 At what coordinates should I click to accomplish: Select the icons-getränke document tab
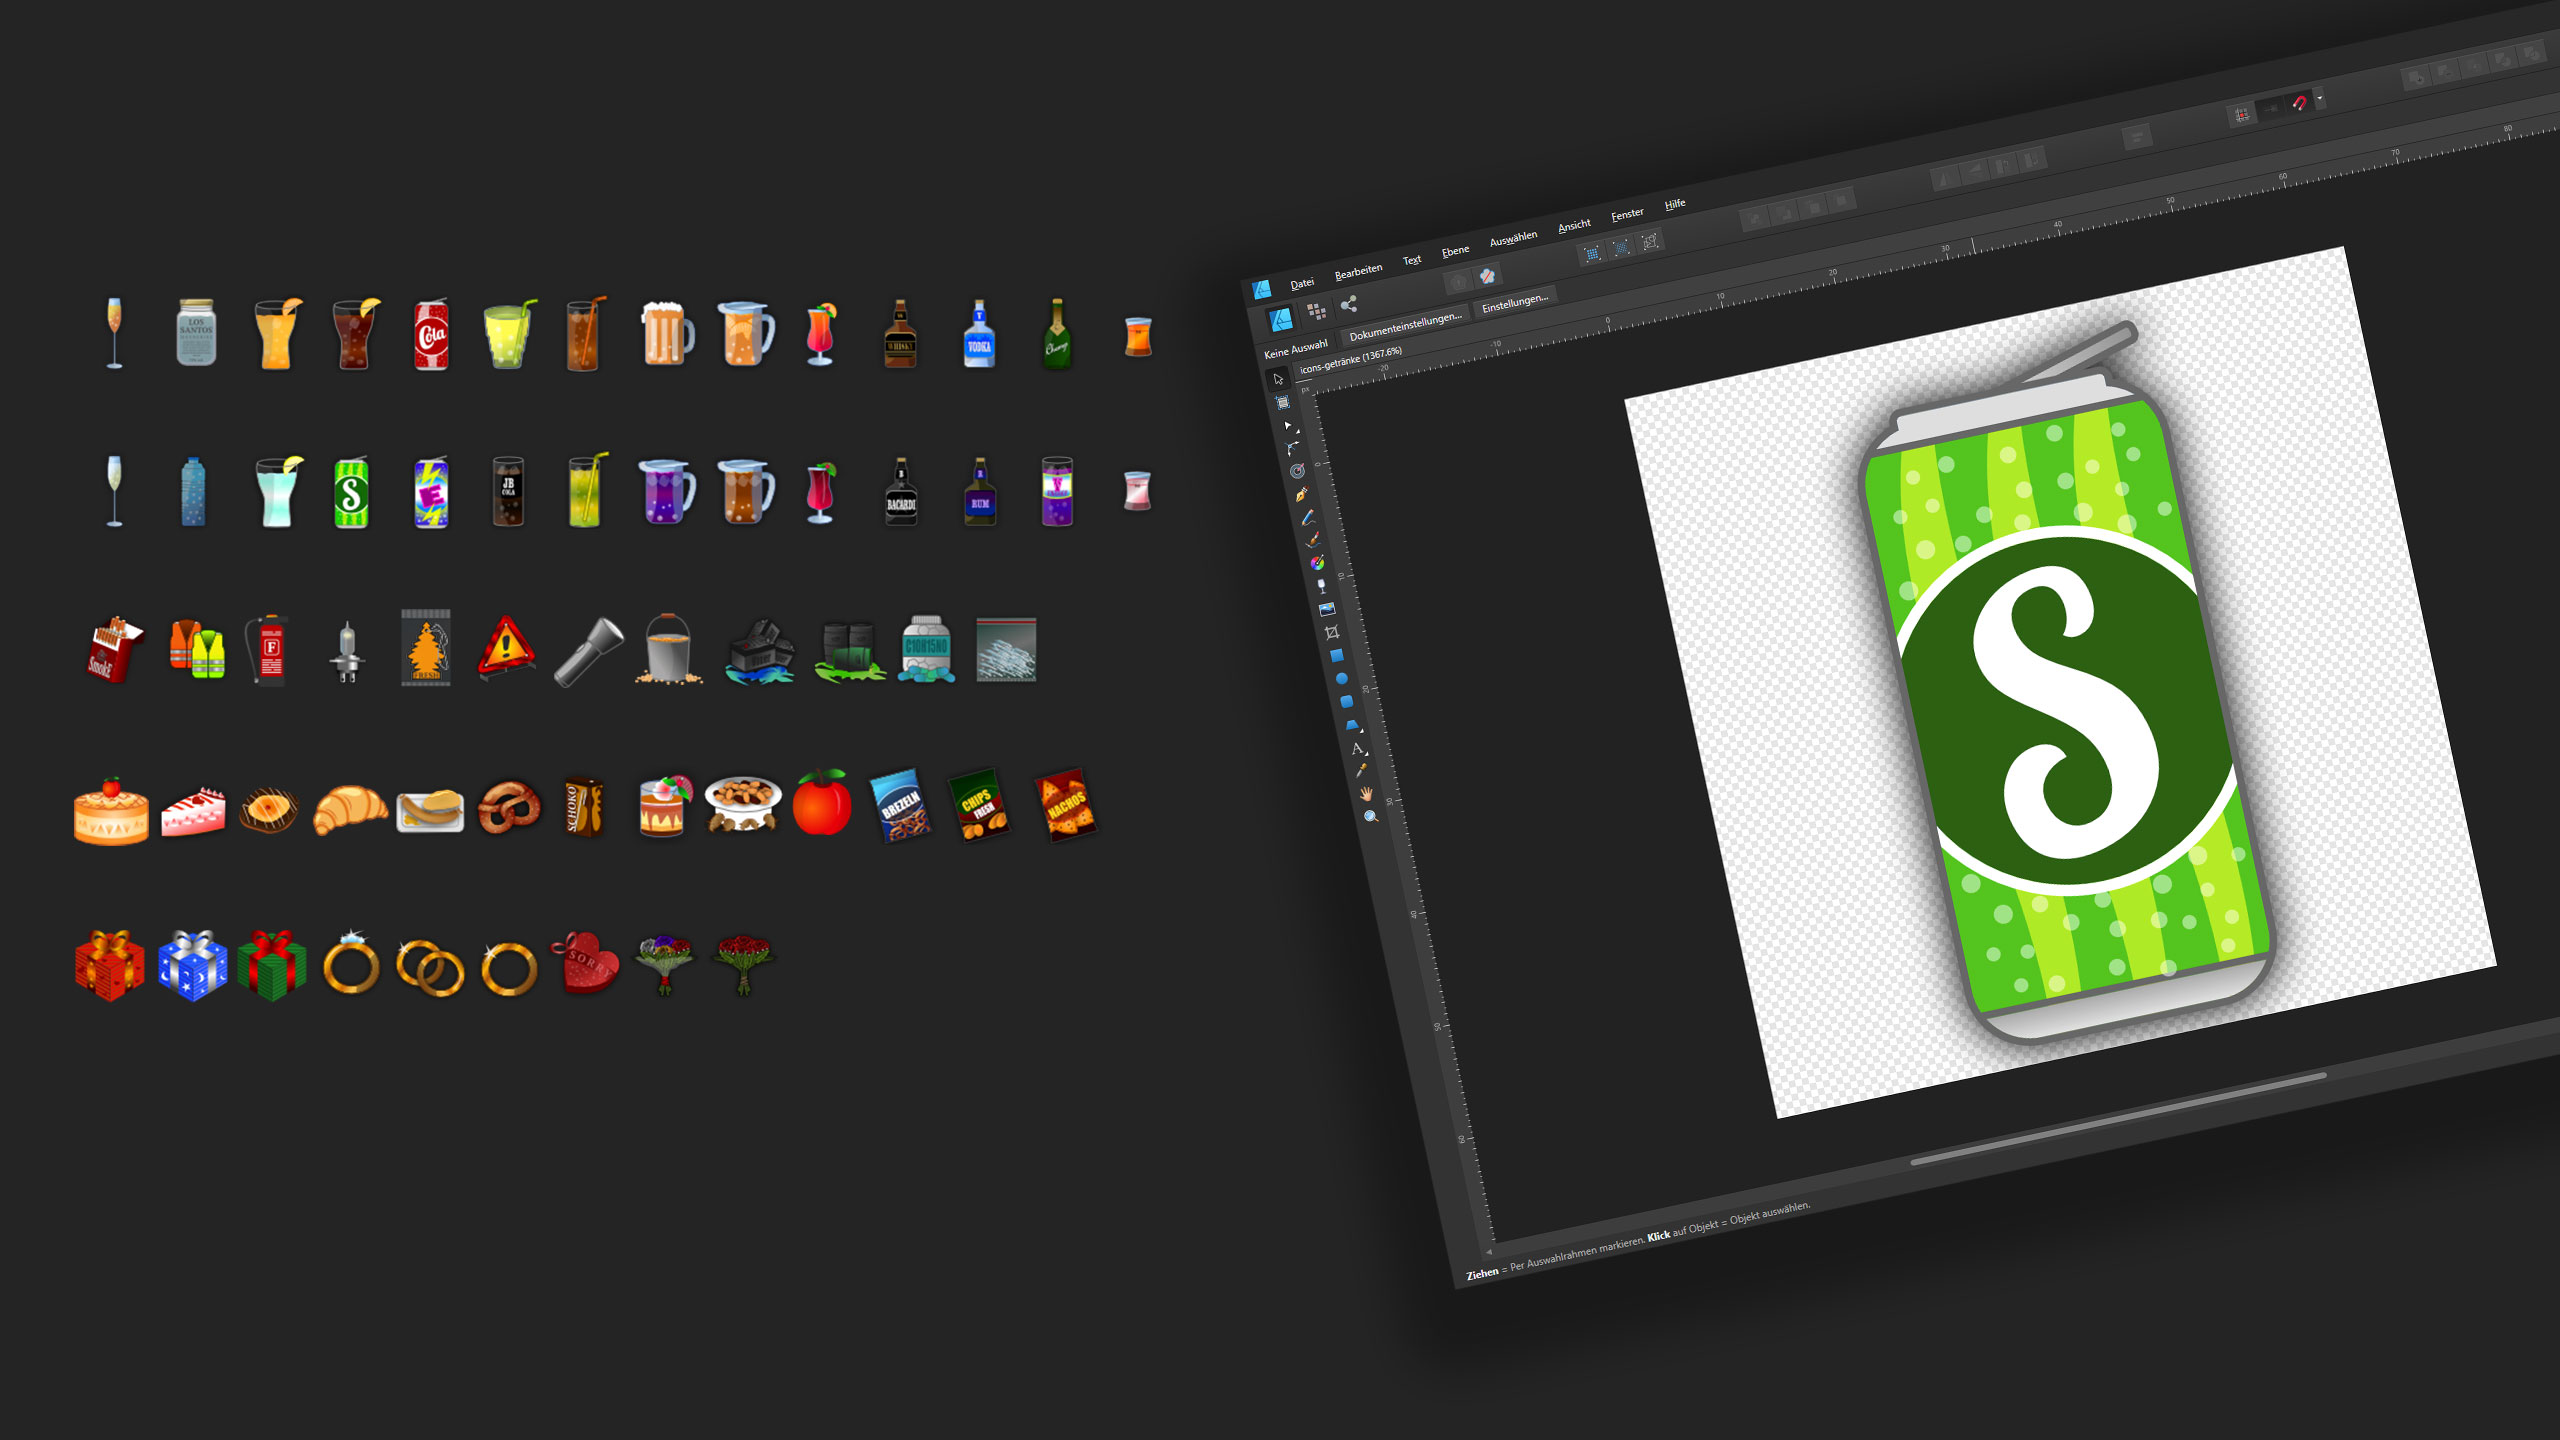coord(1351,360)
